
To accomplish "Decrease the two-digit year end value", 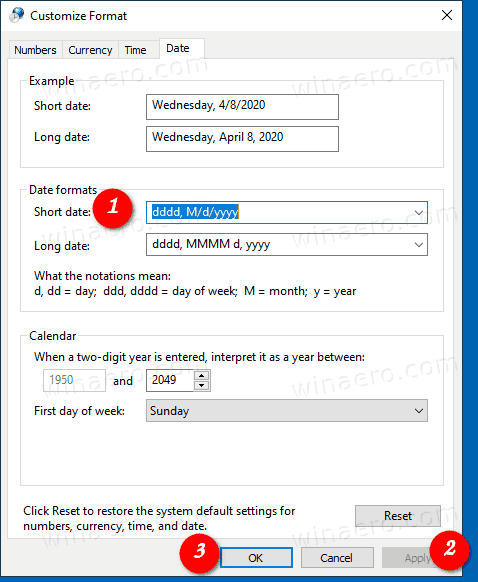I will point(202,385).
